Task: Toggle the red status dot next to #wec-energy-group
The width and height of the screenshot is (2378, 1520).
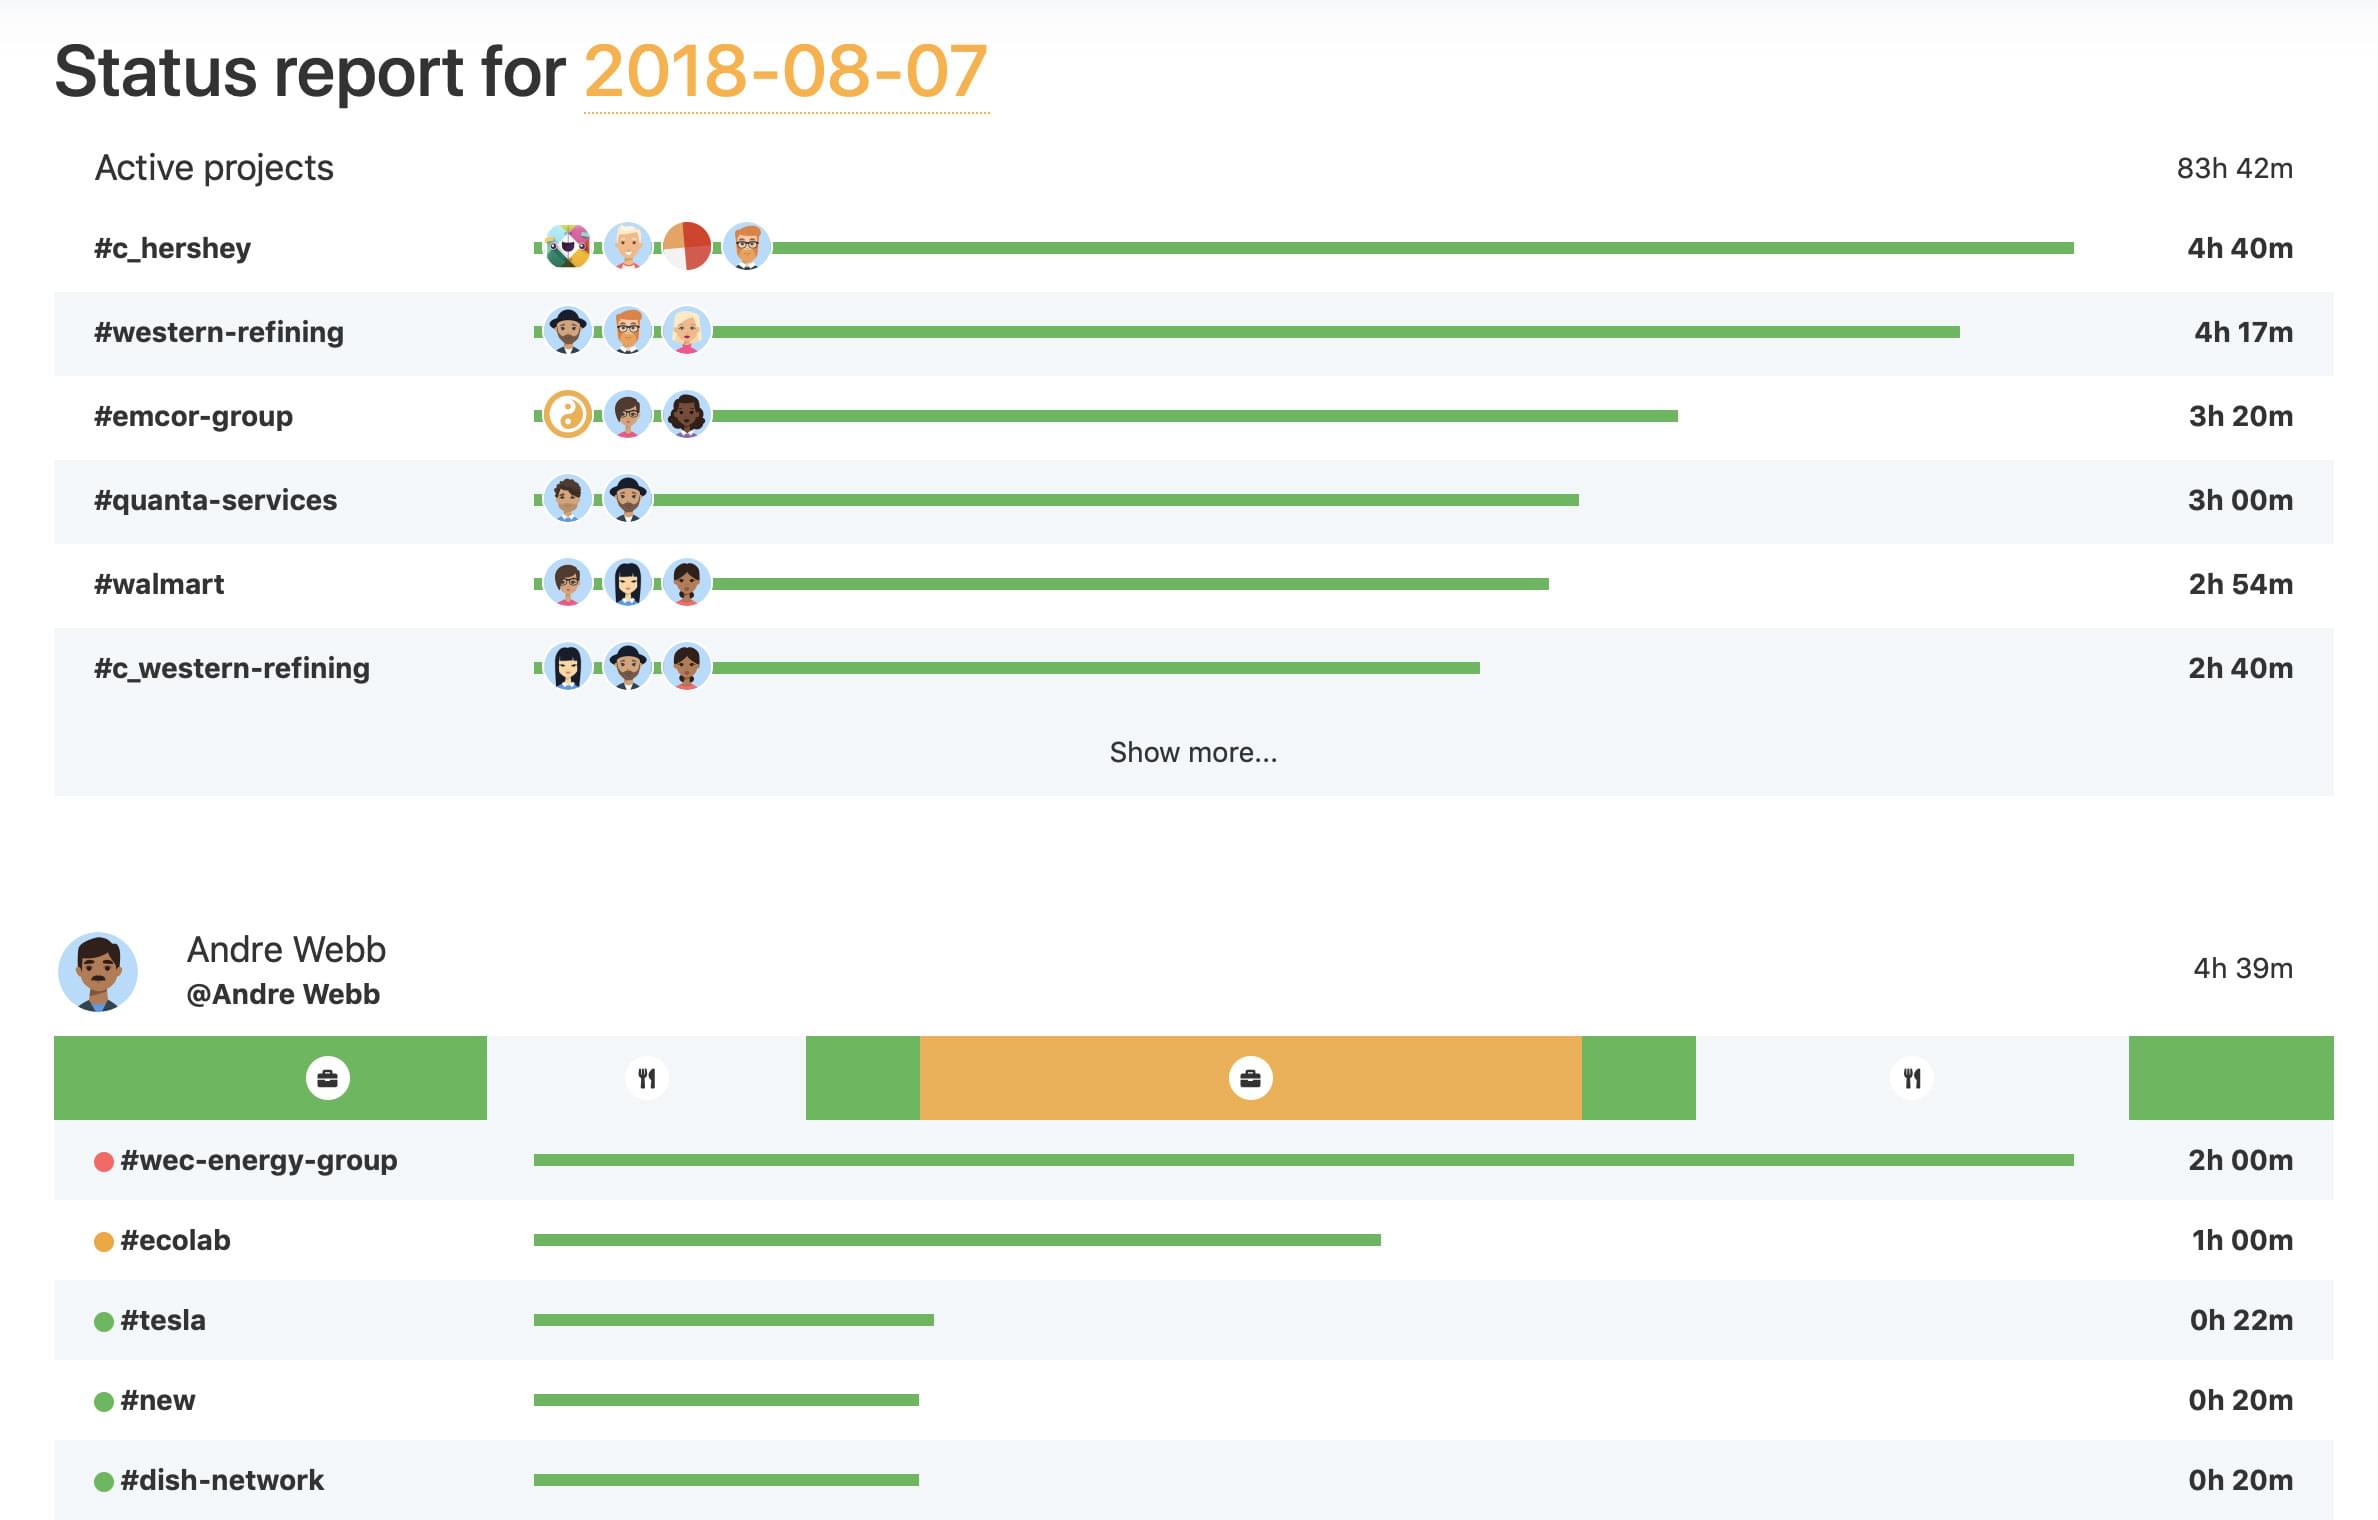Action: pos(103,1160)
